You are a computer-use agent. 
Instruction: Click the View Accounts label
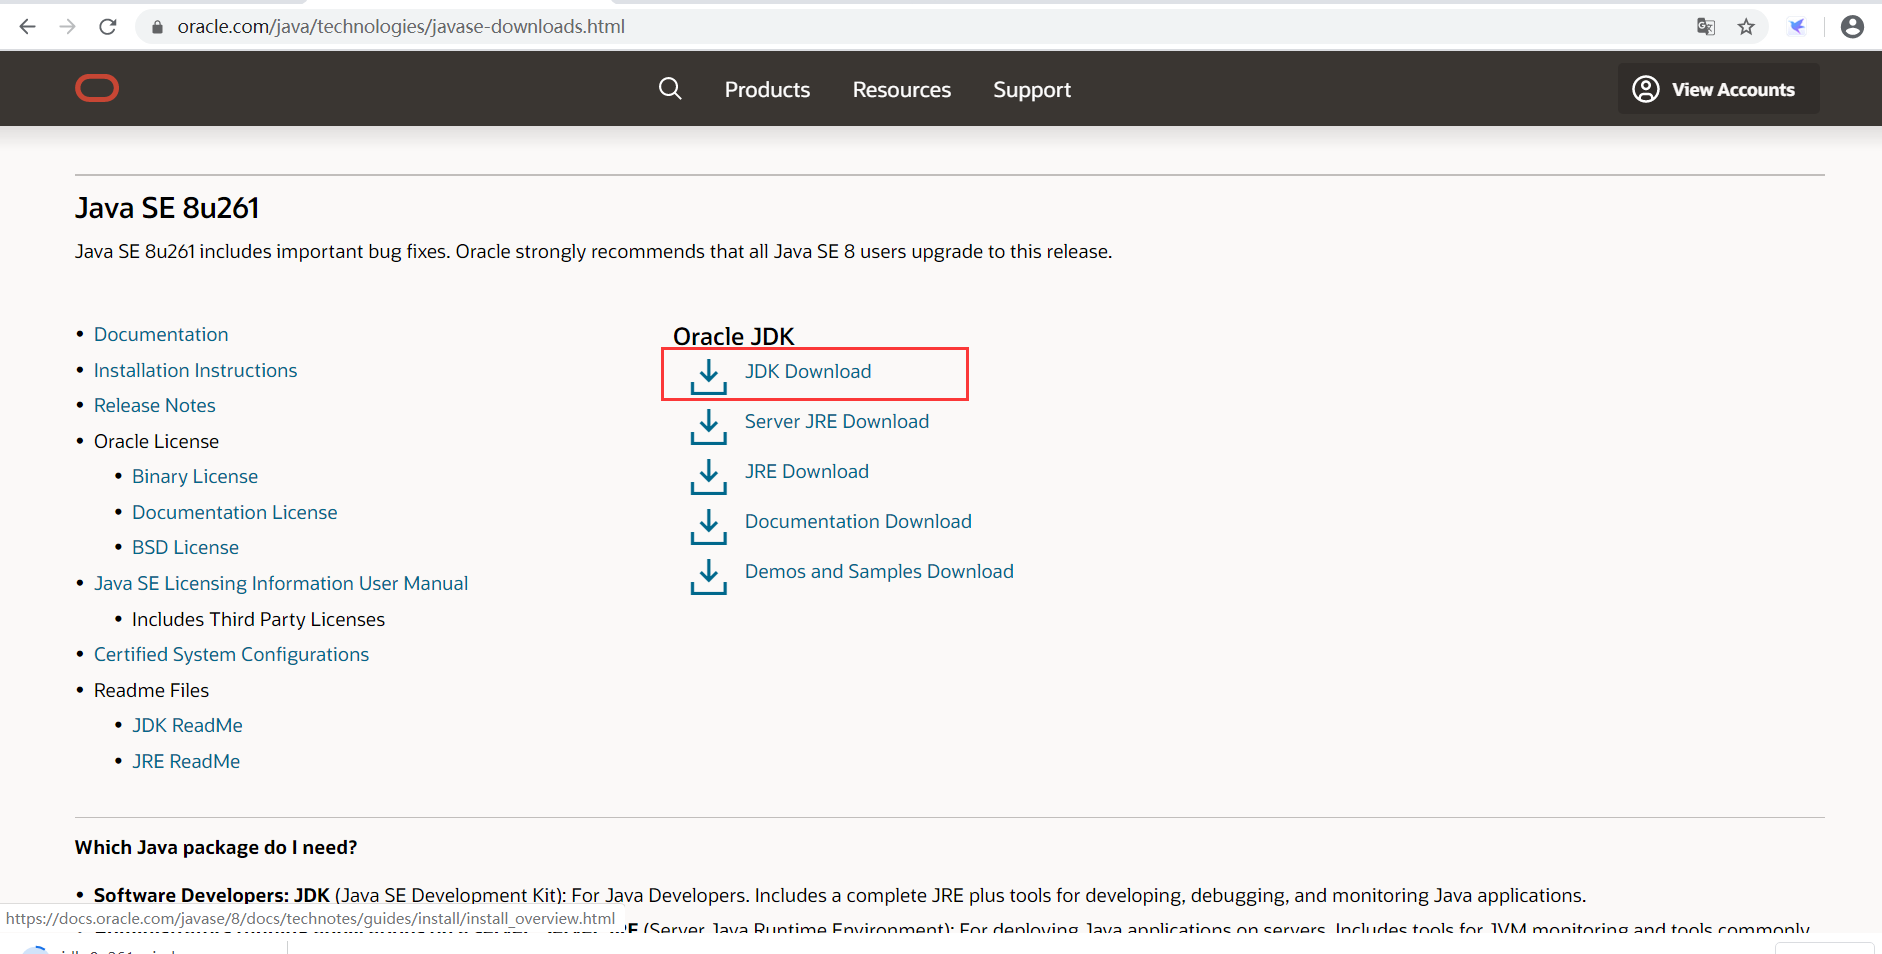(1733, 90)
